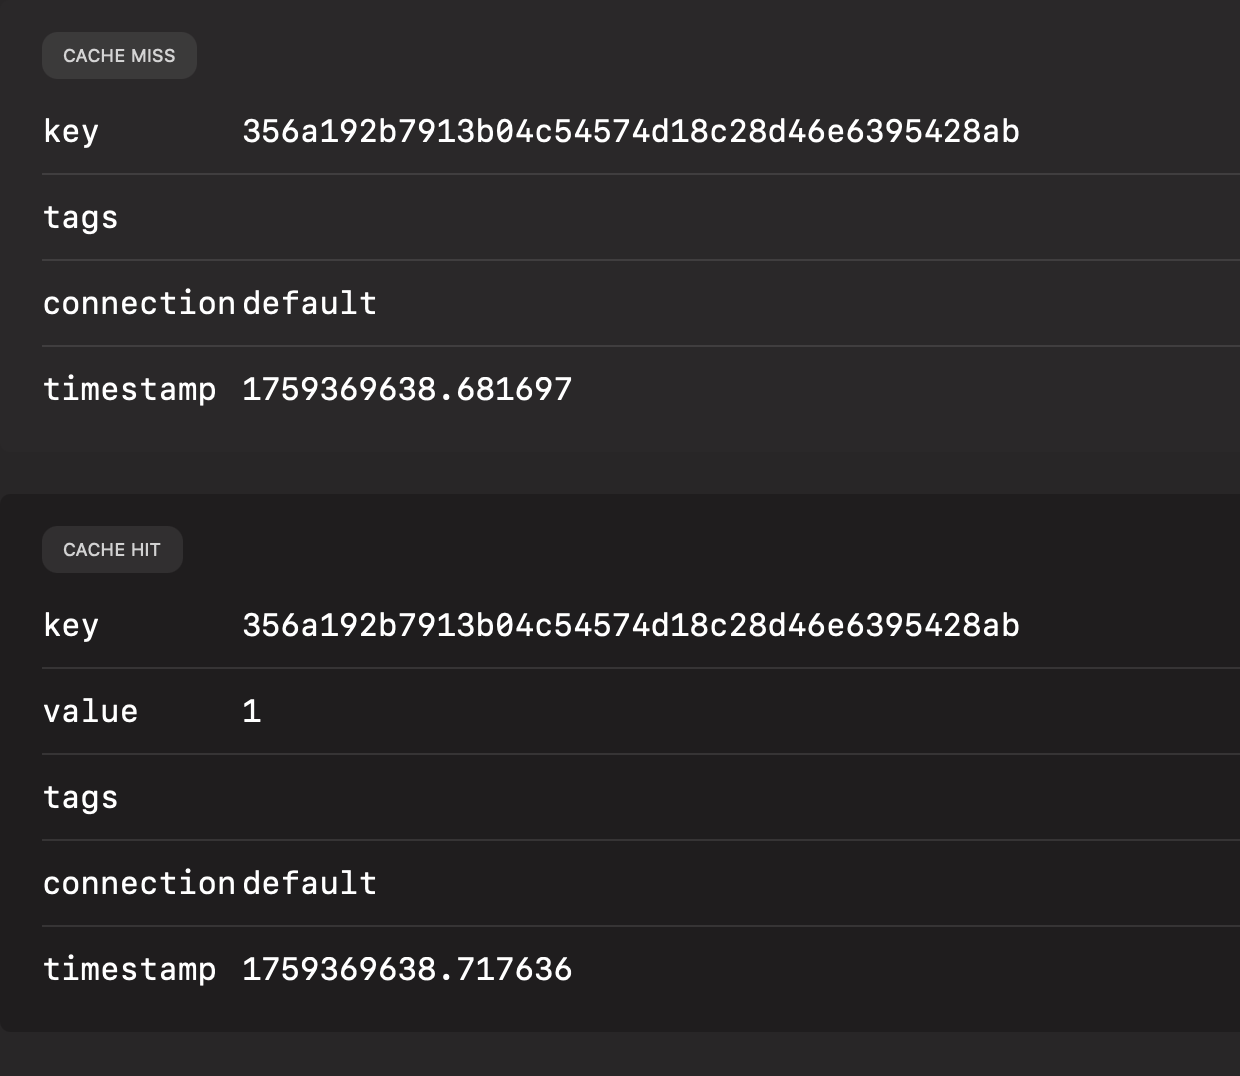Select the cached value 1
Screen dimensions: 1240x1076
[252, 711]
